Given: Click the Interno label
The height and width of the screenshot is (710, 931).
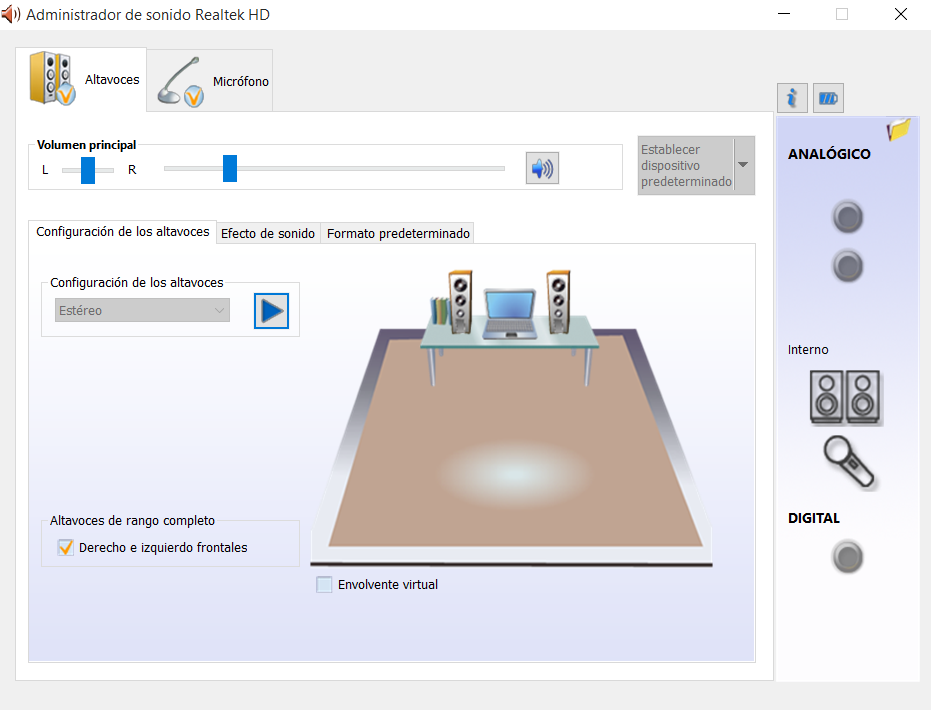Looking at the screenshot, I should tap(808, 350).
